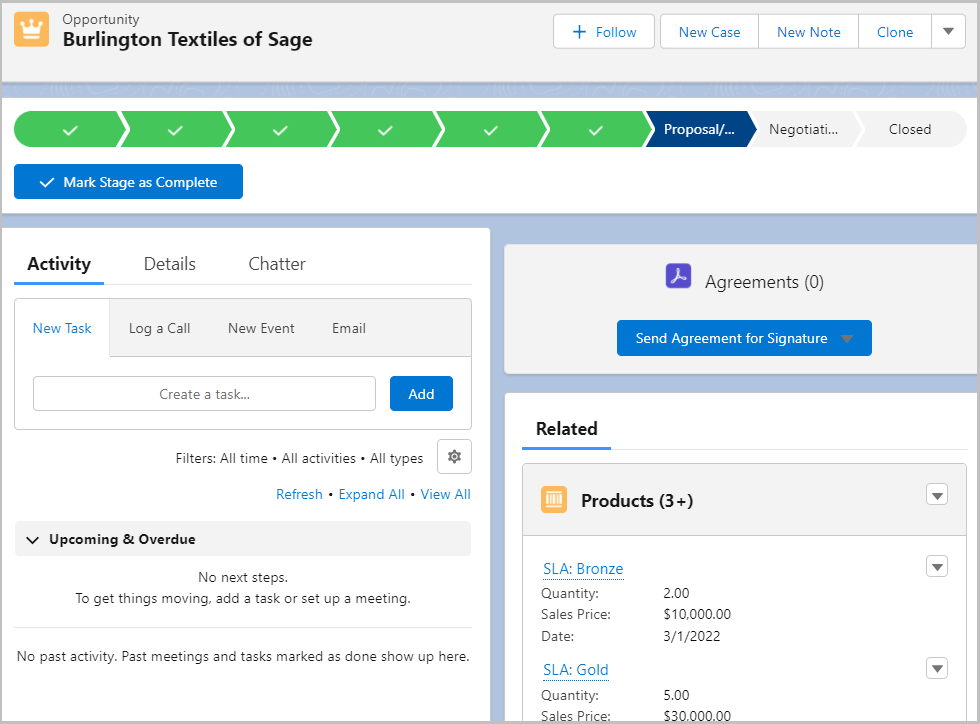
Task: Collapse the Upcoming & Overdue section
Action: (x=33, y=540)
